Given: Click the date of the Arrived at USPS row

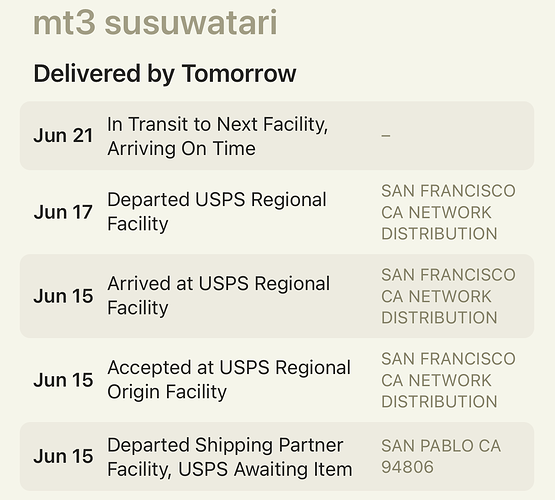Looking at the screenshot, I should coord(63,296).
